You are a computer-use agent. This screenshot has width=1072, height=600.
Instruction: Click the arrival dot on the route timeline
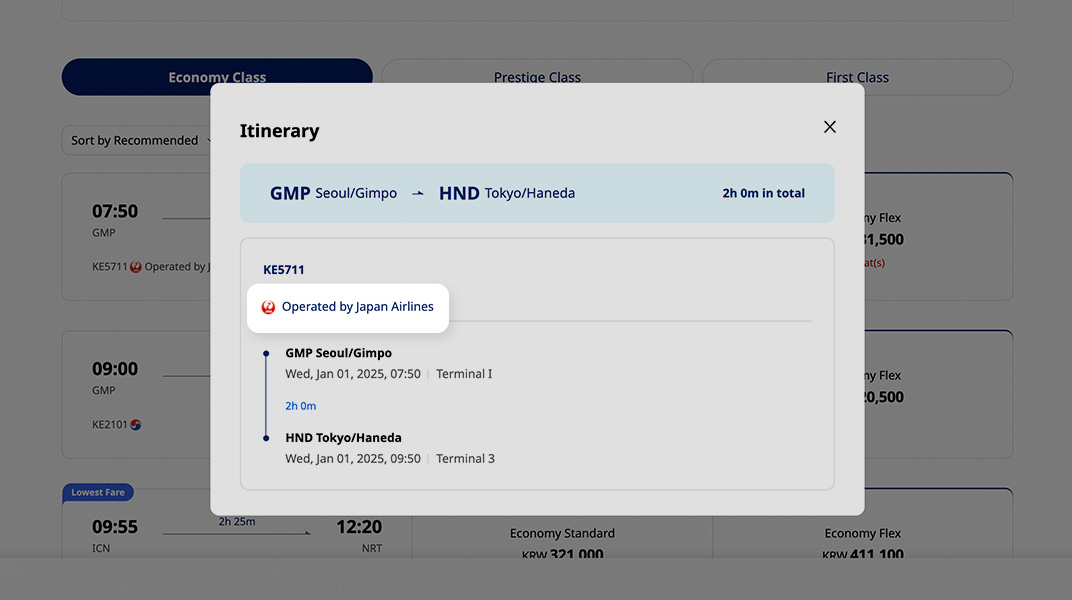click(x=266, y=438)
